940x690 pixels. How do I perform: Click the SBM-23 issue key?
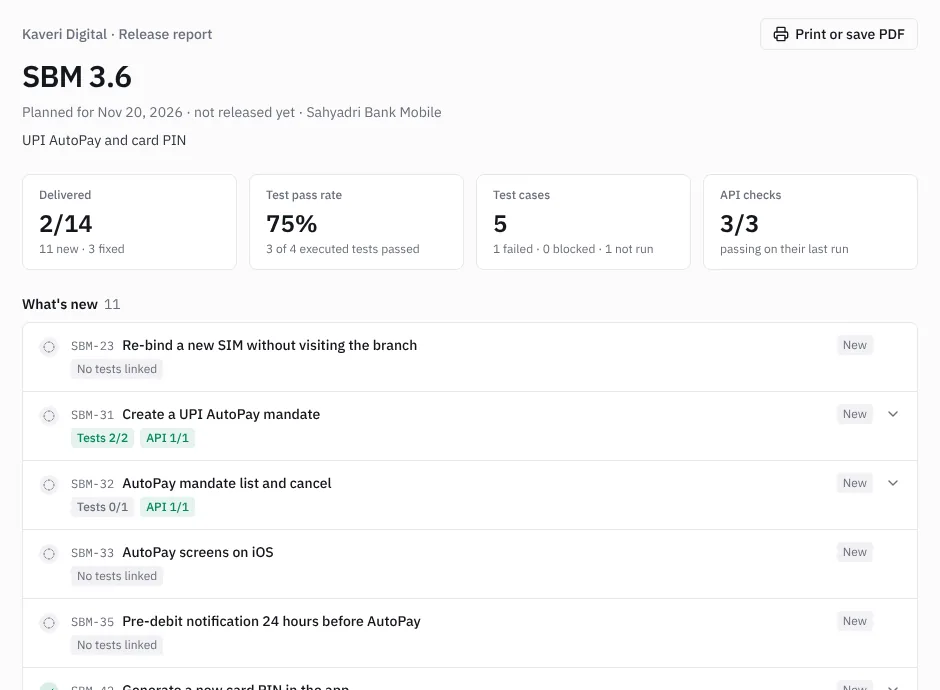click(92, 346)
